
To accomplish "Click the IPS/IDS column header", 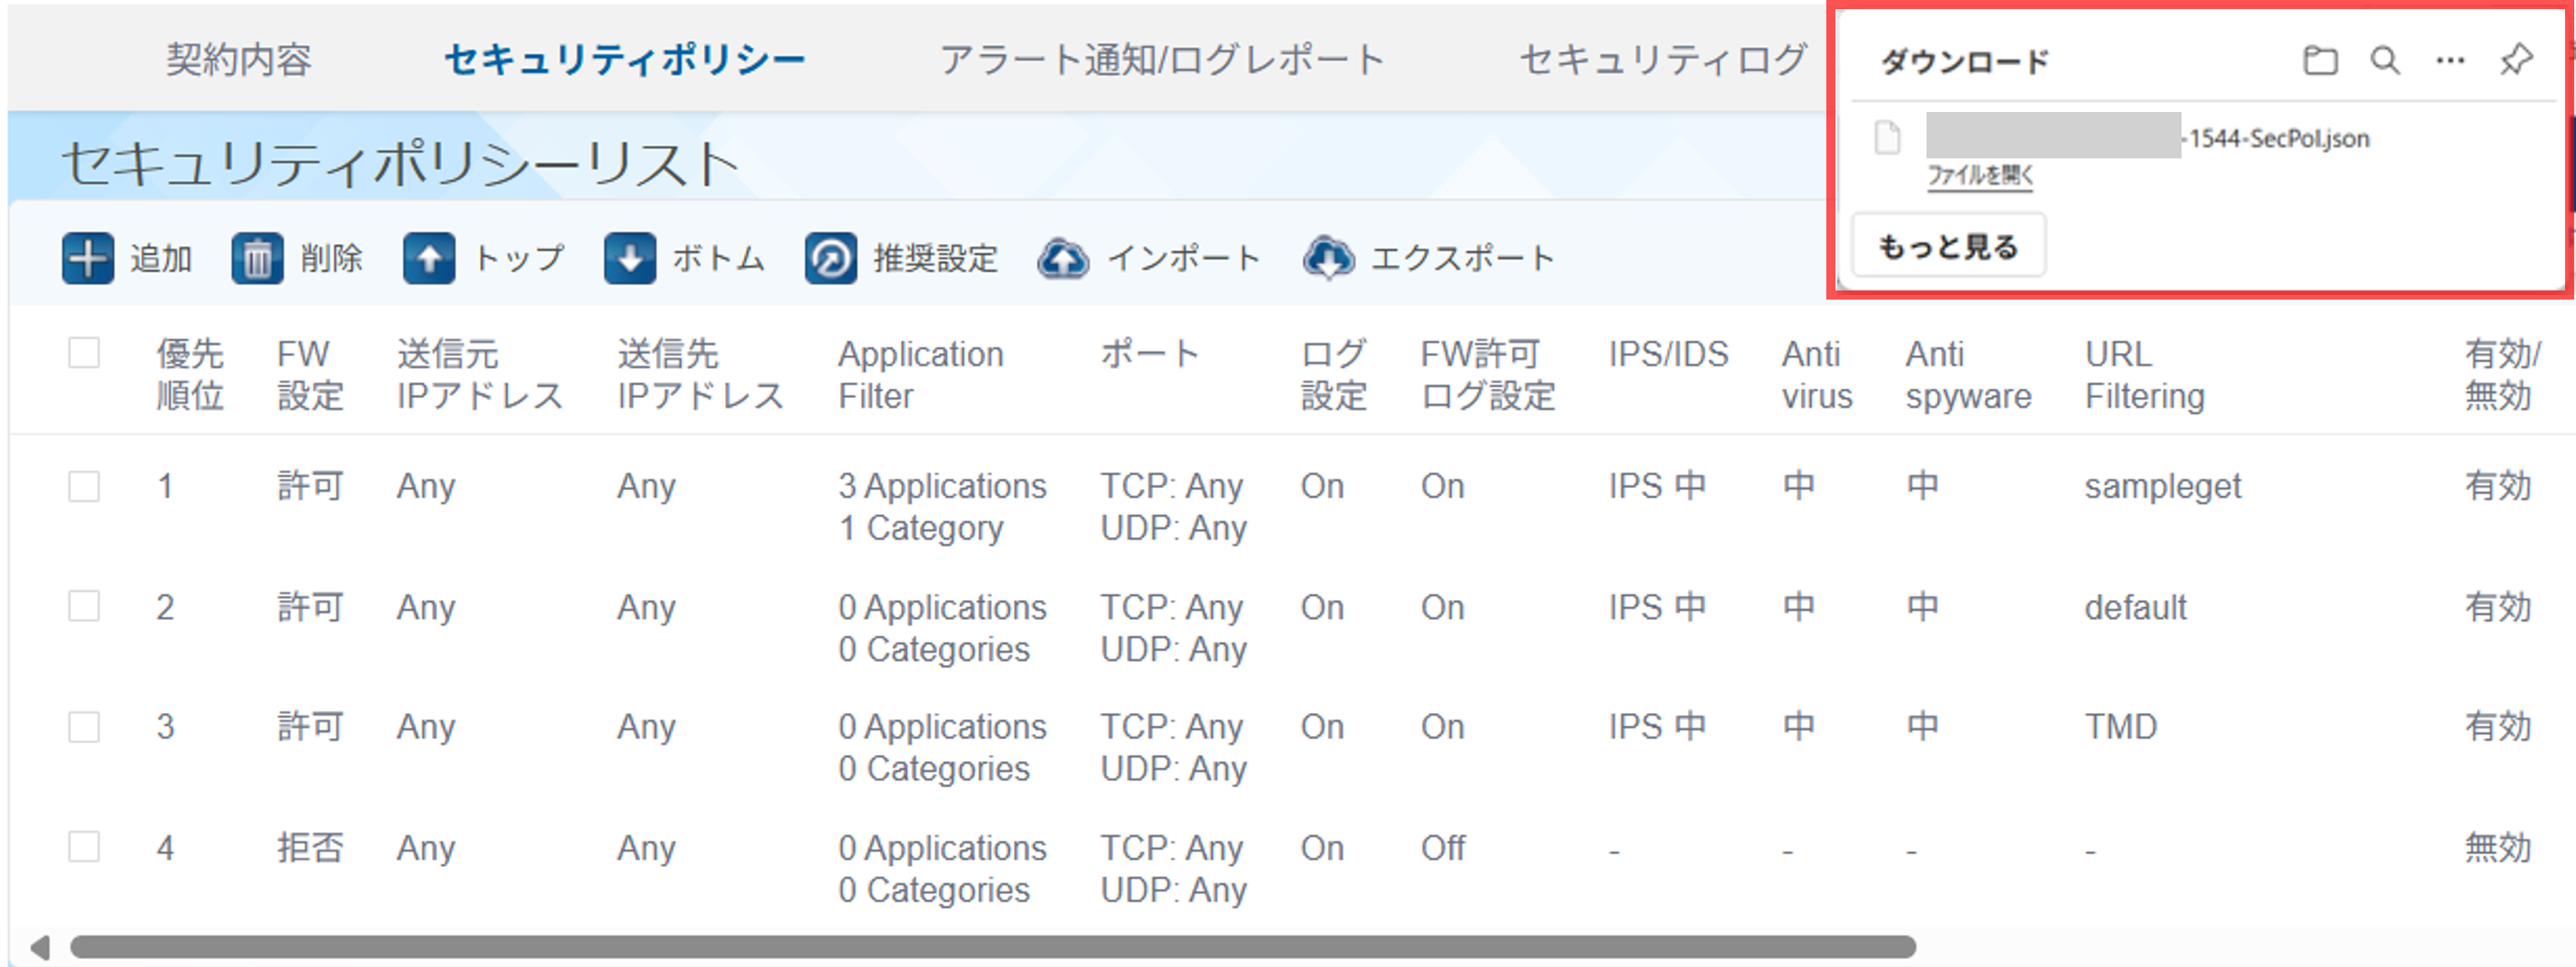I will tap(1668, 354).
